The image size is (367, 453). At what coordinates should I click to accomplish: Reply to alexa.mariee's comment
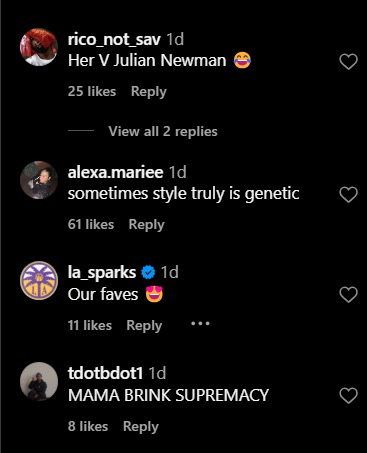tap(147, 225)
